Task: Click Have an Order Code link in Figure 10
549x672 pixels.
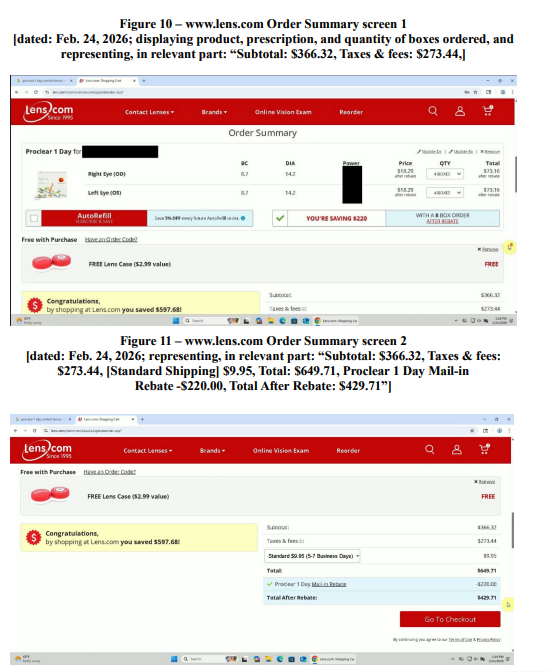Action: 111,240
